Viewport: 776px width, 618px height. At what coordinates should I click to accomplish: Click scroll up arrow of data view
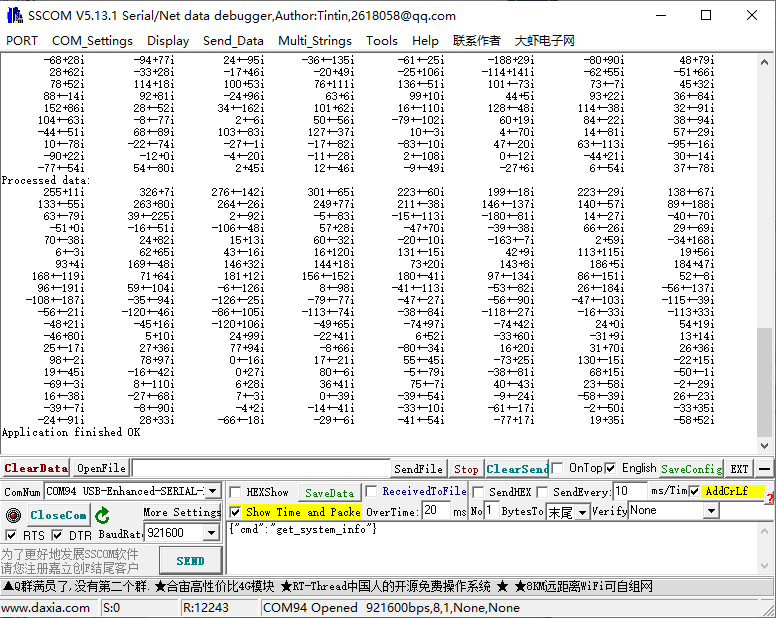pyautogui.click(x=765, y=61)
